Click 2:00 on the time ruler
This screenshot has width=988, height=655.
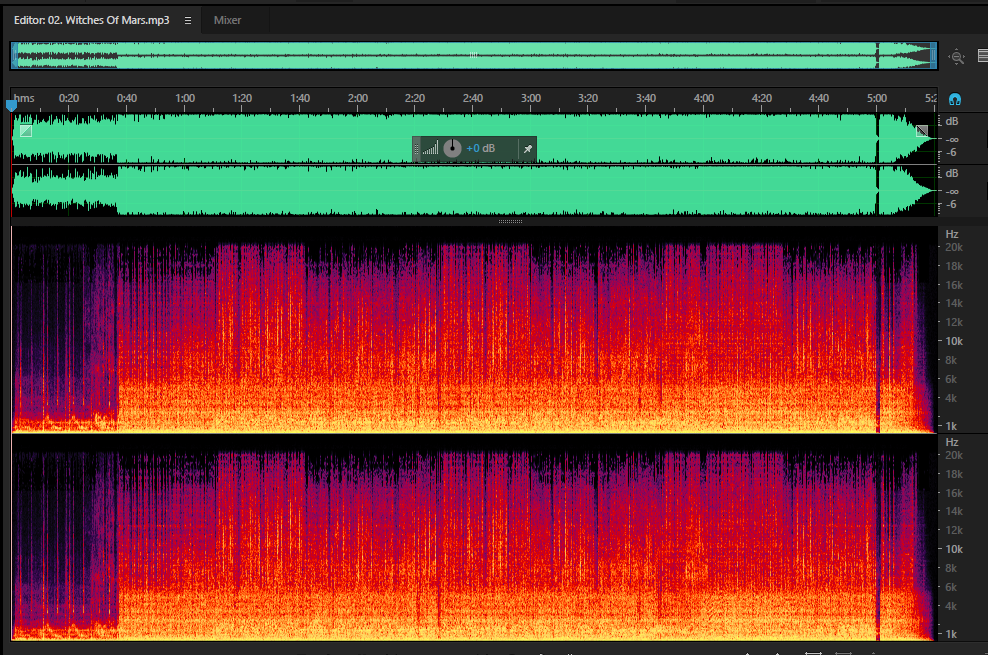point(358,98)
